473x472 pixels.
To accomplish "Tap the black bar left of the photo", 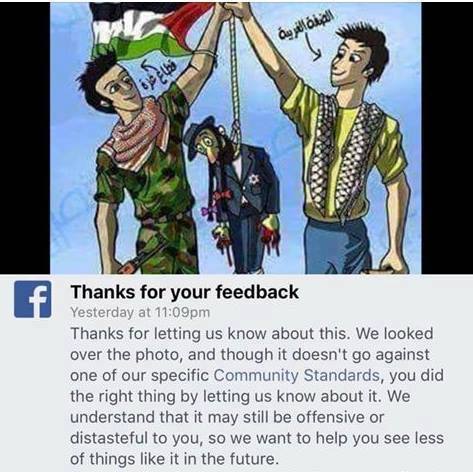I will pos(25,138).
